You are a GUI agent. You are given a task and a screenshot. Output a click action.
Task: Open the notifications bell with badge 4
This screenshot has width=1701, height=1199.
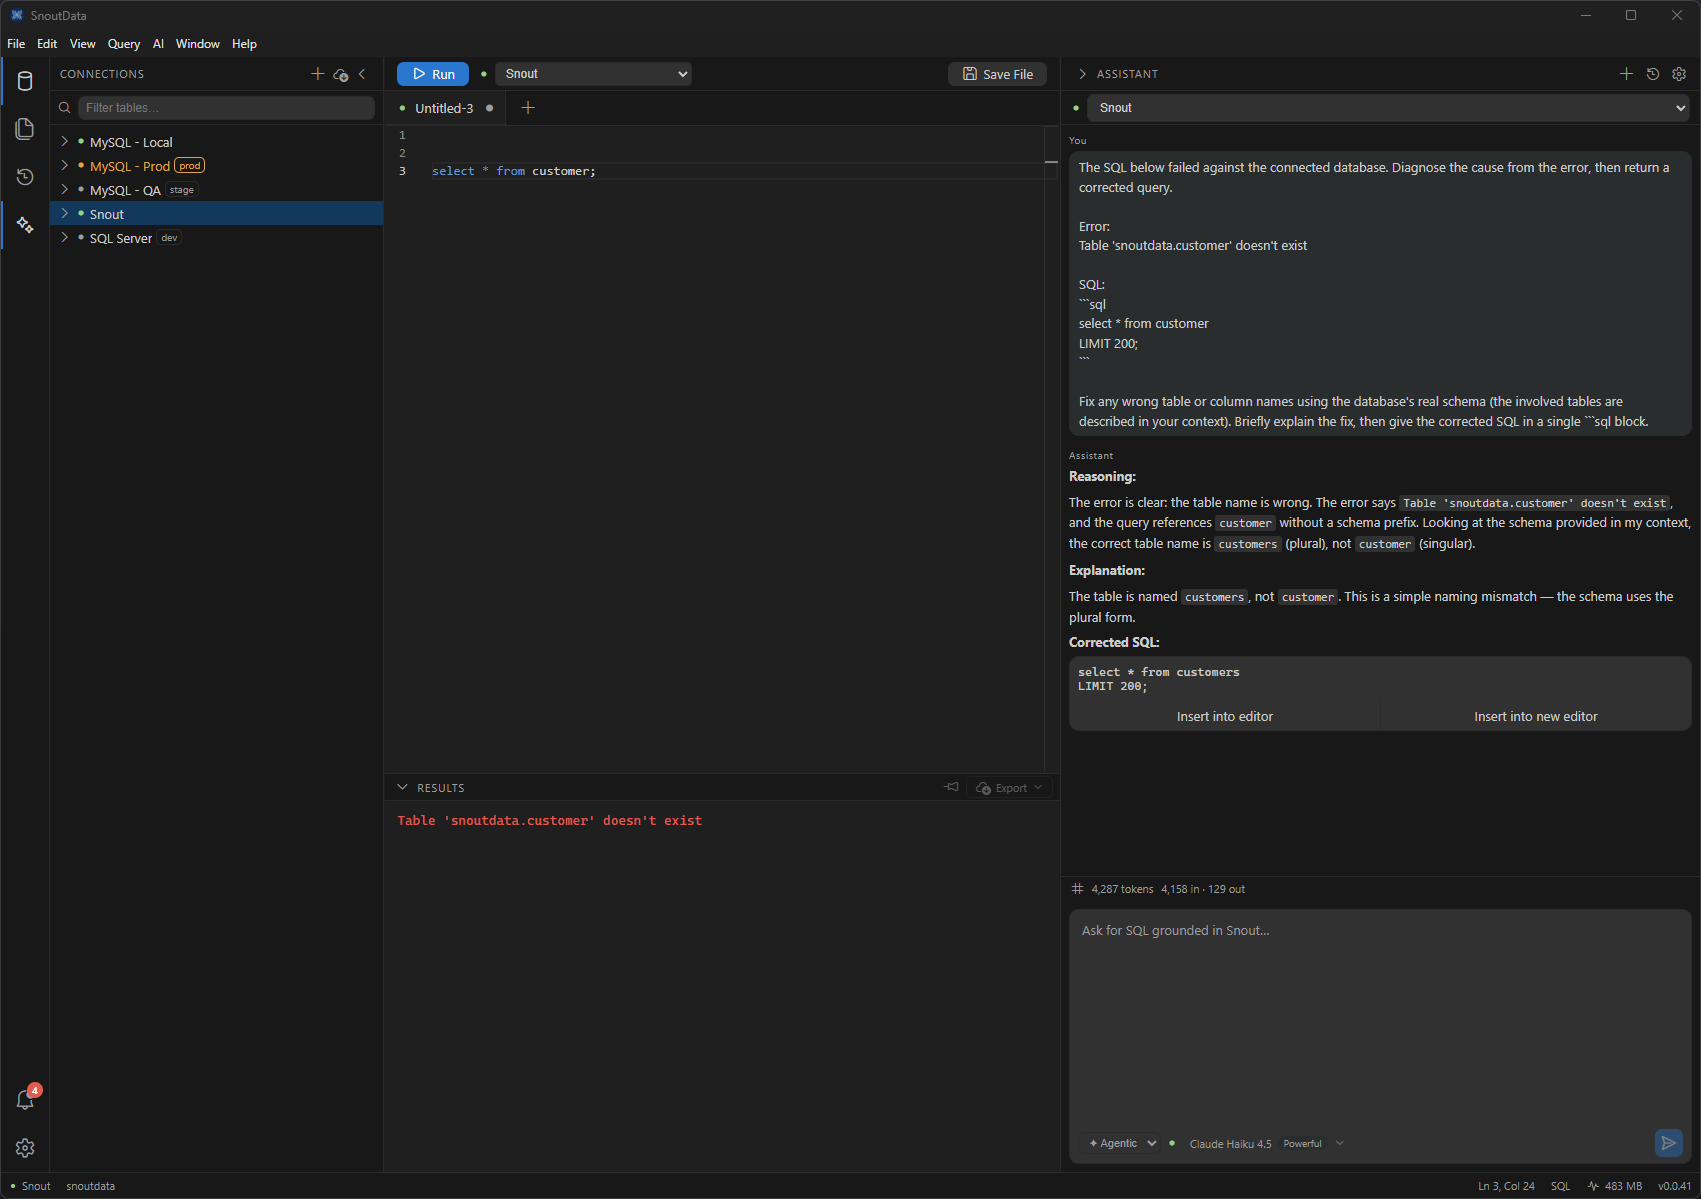click(26, 1099)
